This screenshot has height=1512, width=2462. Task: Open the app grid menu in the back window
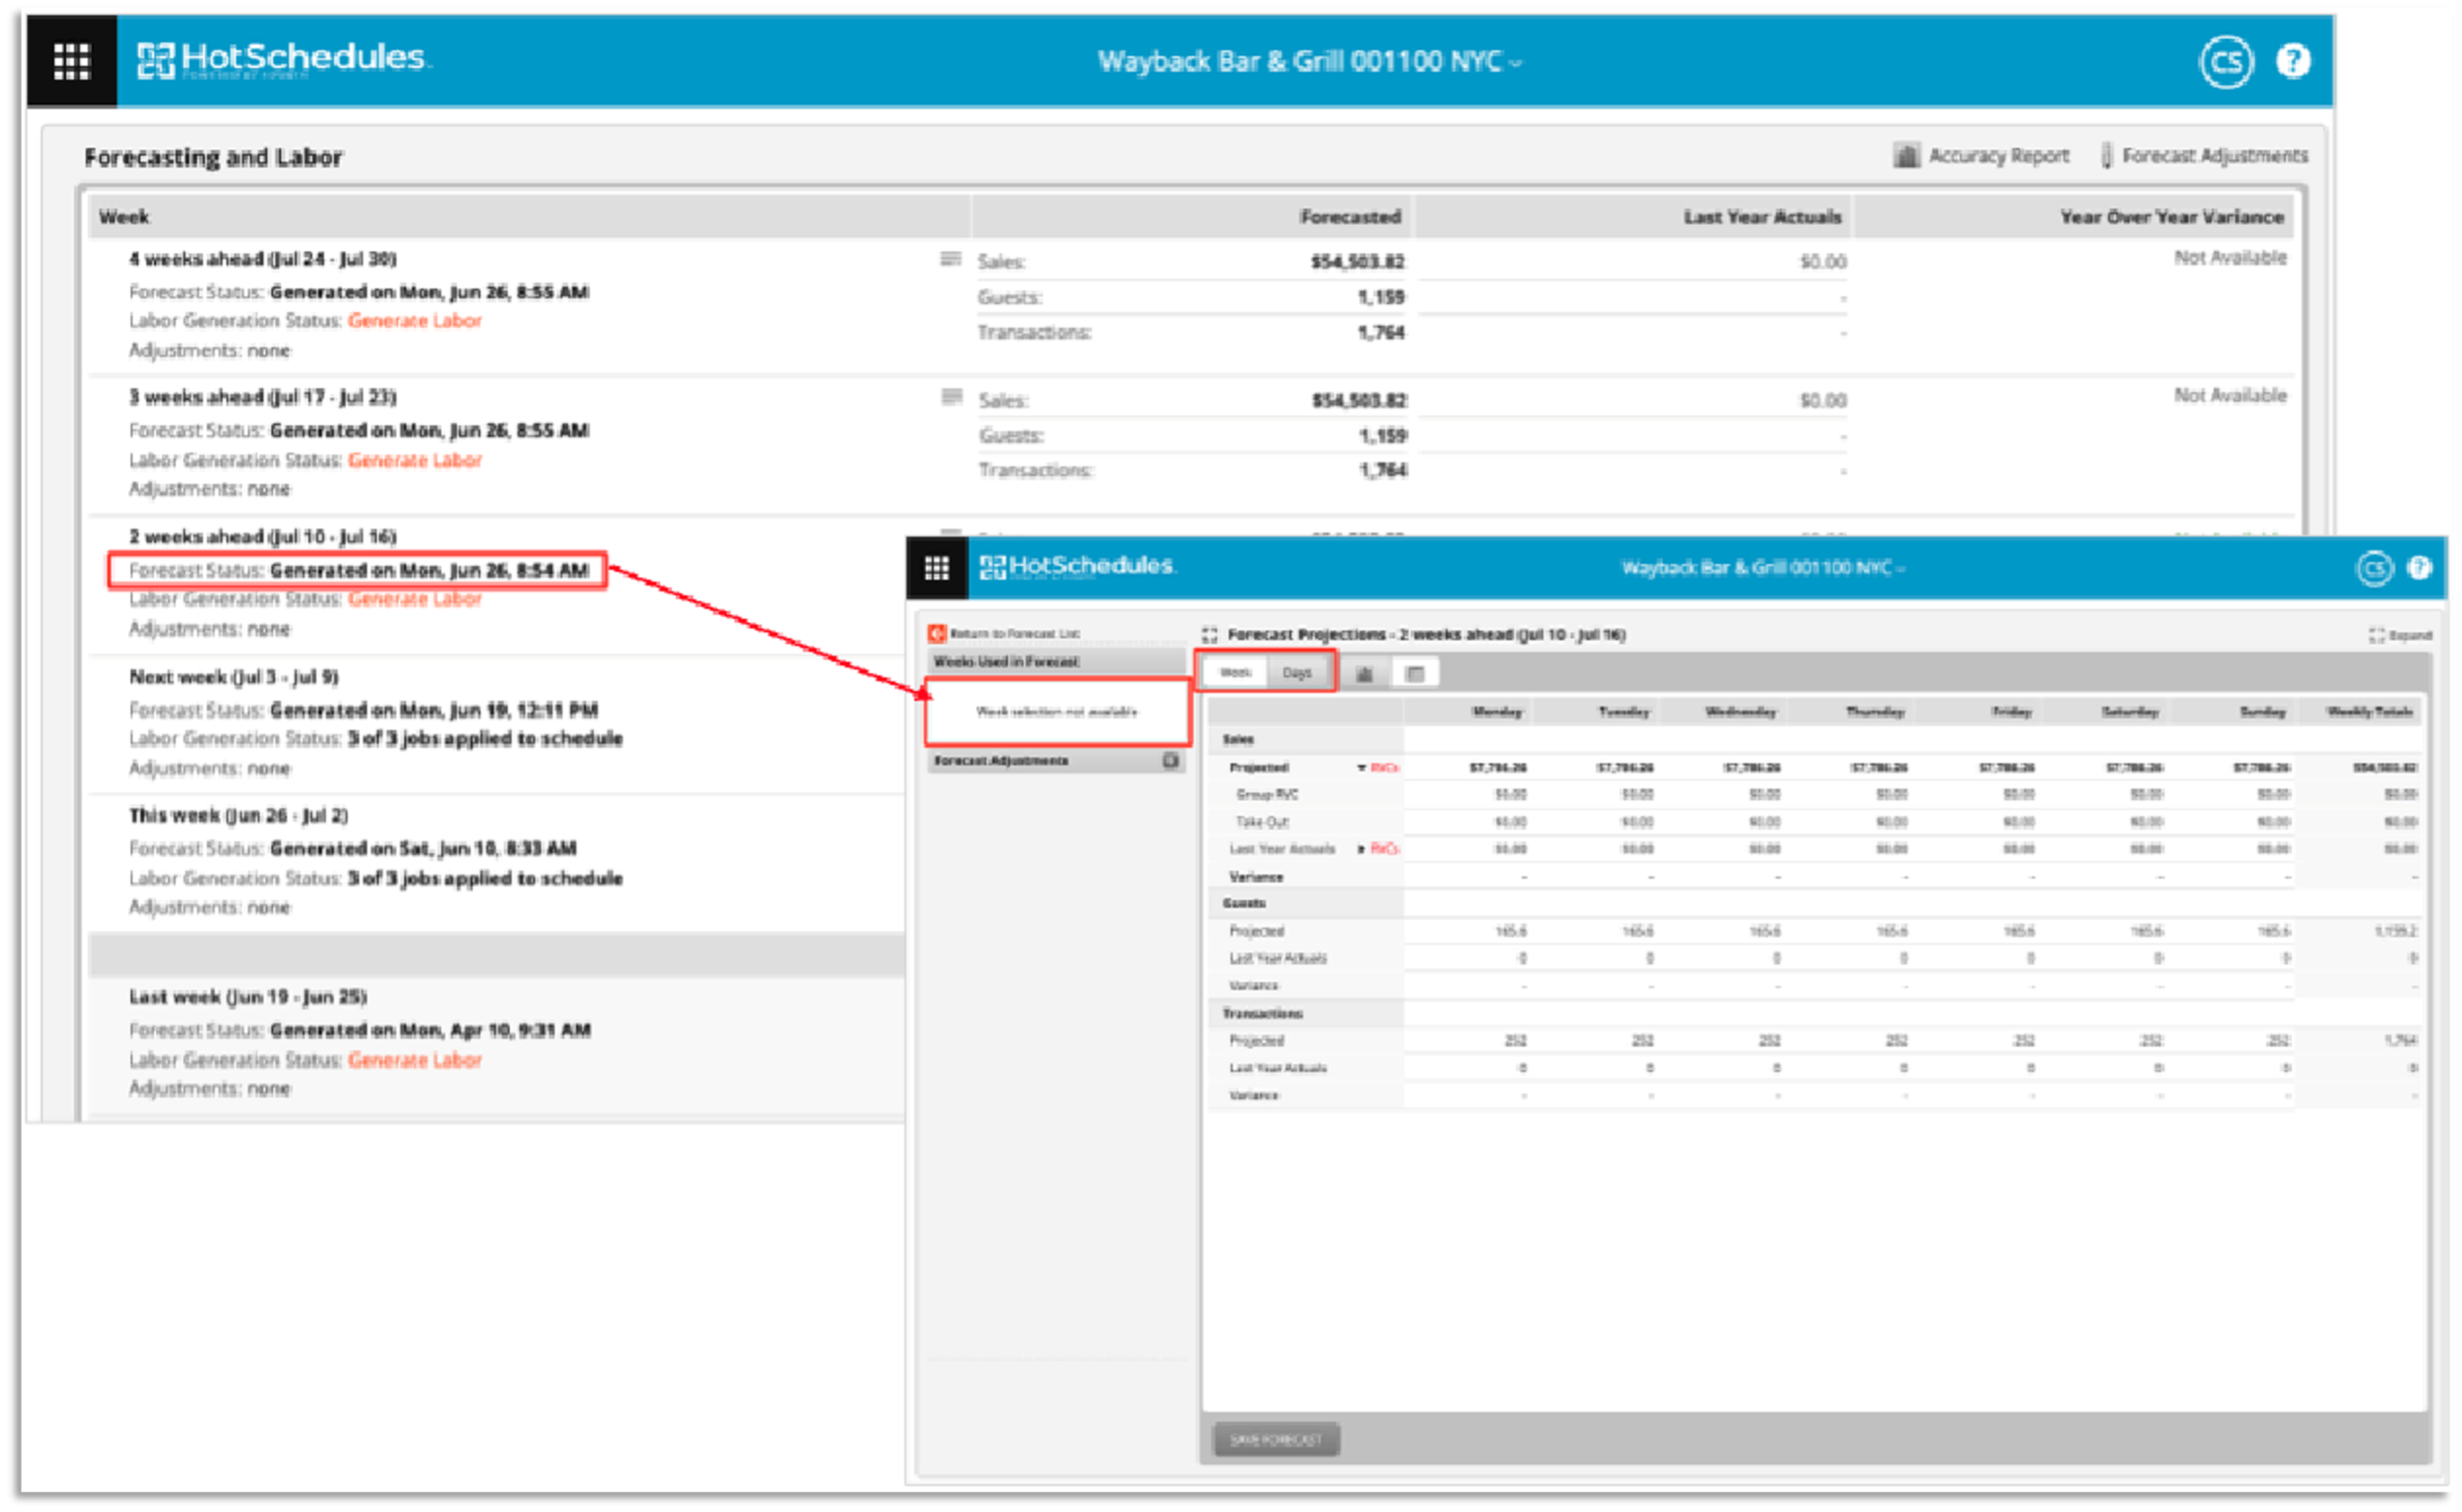(x=71, y=61)
